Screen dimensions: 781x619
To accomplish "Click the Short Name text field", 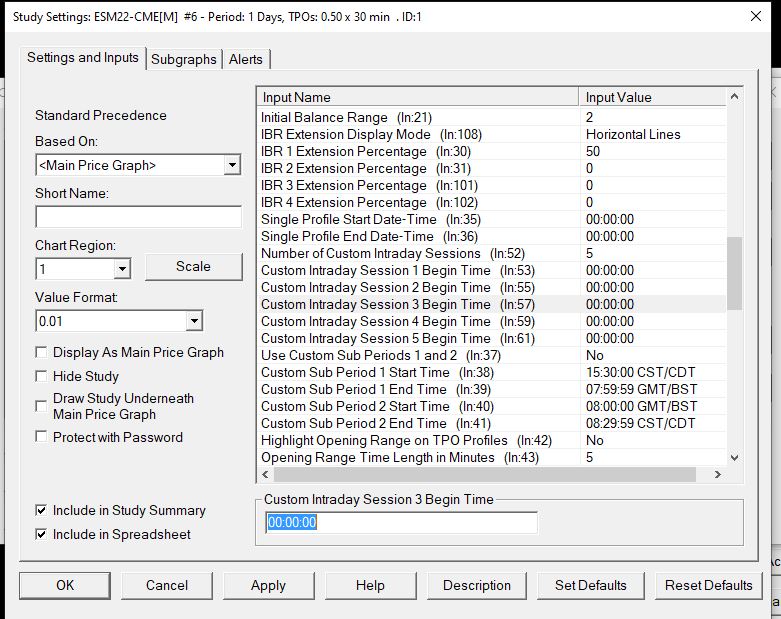I will coord(138,217).
